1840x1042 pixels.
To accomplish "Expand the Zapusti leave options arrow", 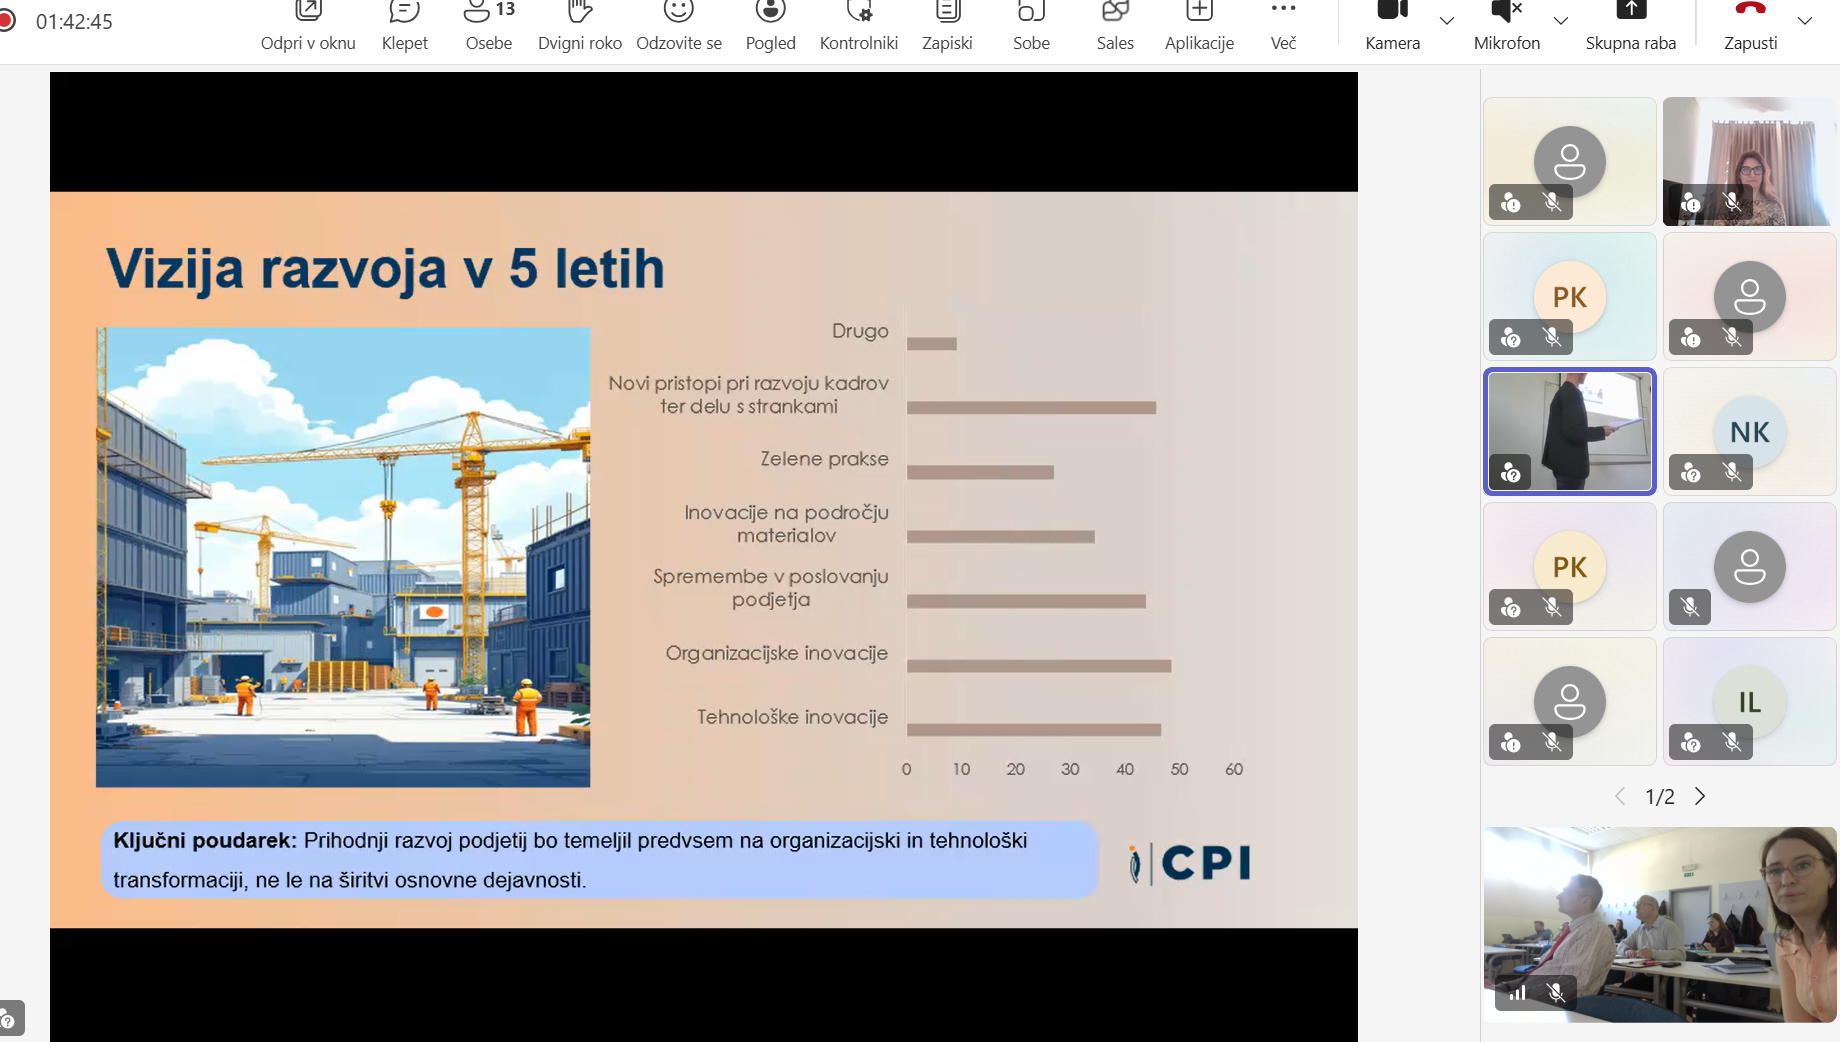I will [1805, 21].
